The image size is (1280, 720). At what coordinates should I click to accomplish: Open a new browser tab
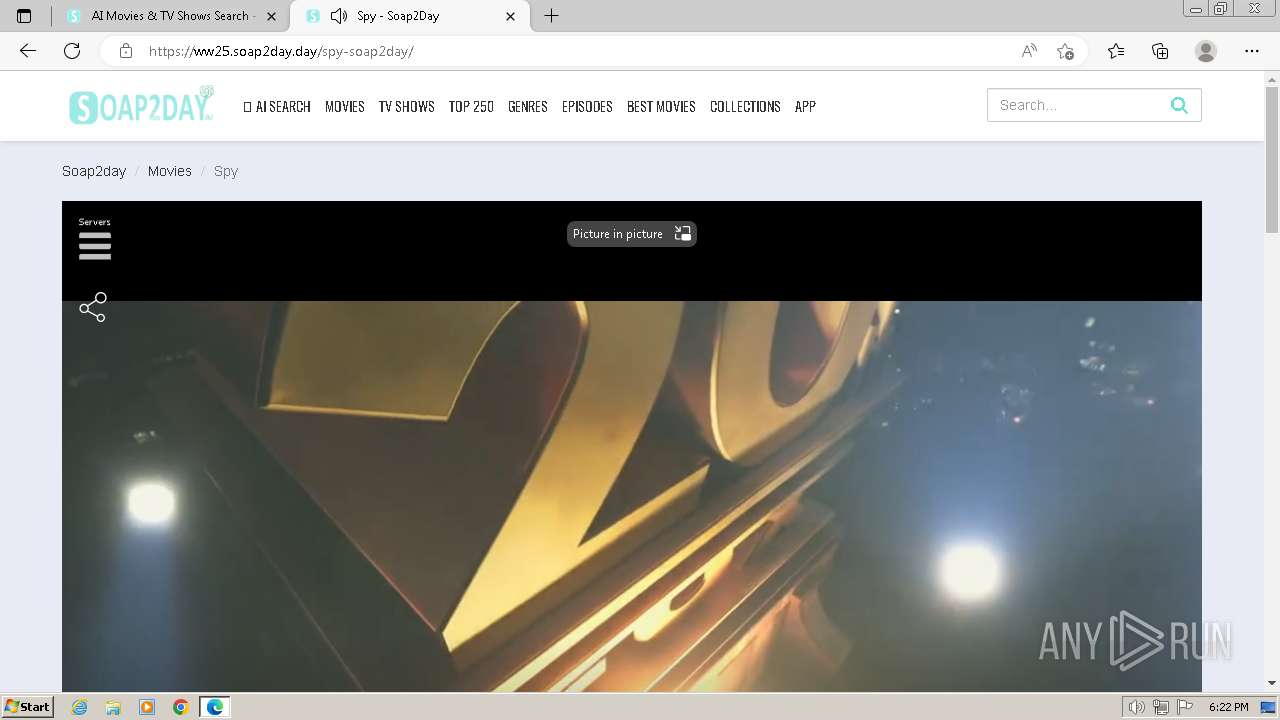551,16
